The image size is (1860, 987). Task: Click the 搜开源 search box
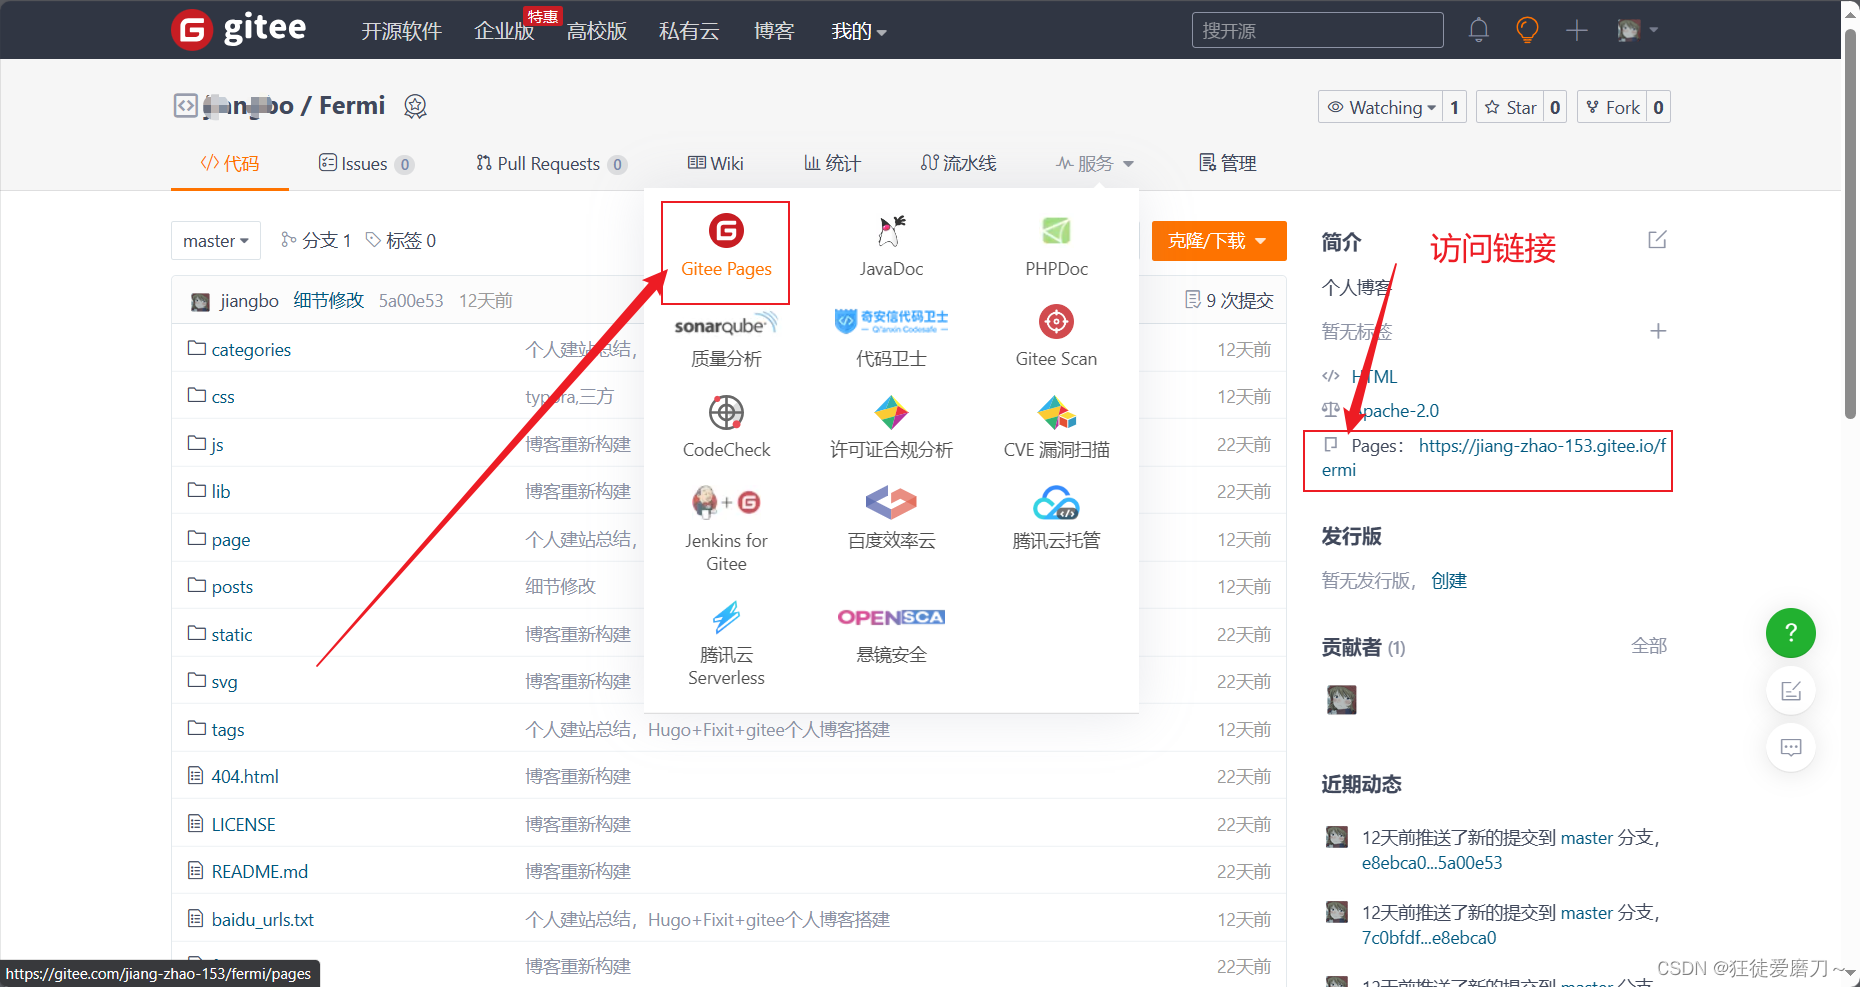[x=1317, y=30]
